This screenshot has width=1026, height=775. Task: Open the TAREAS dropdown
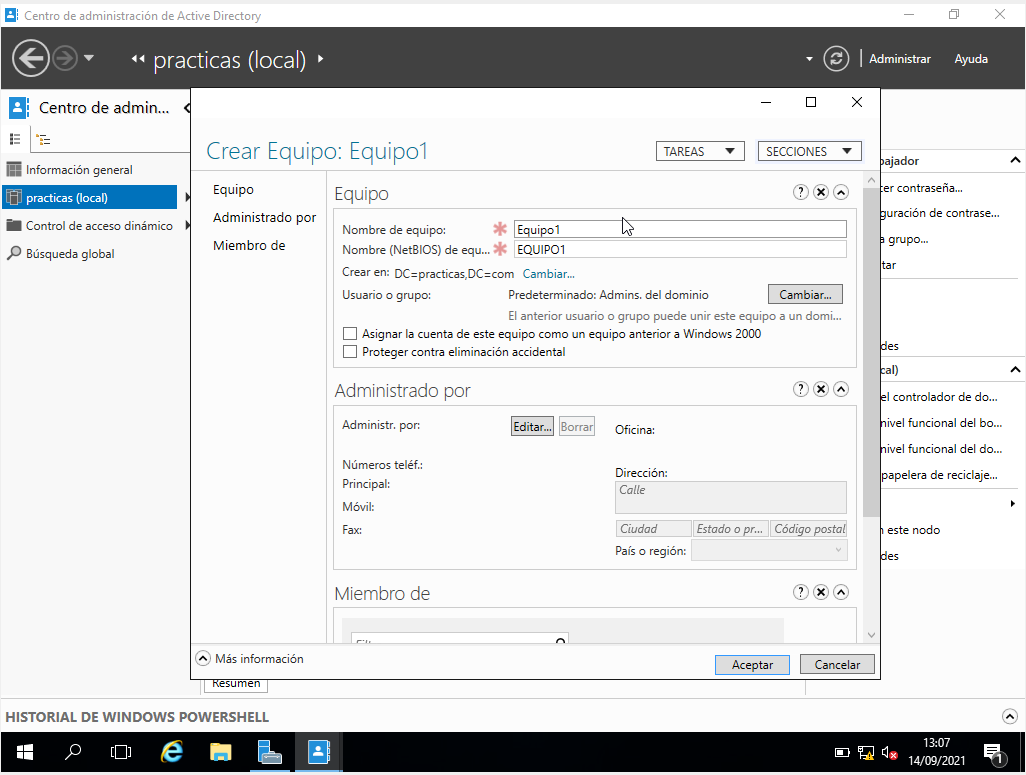700,152
